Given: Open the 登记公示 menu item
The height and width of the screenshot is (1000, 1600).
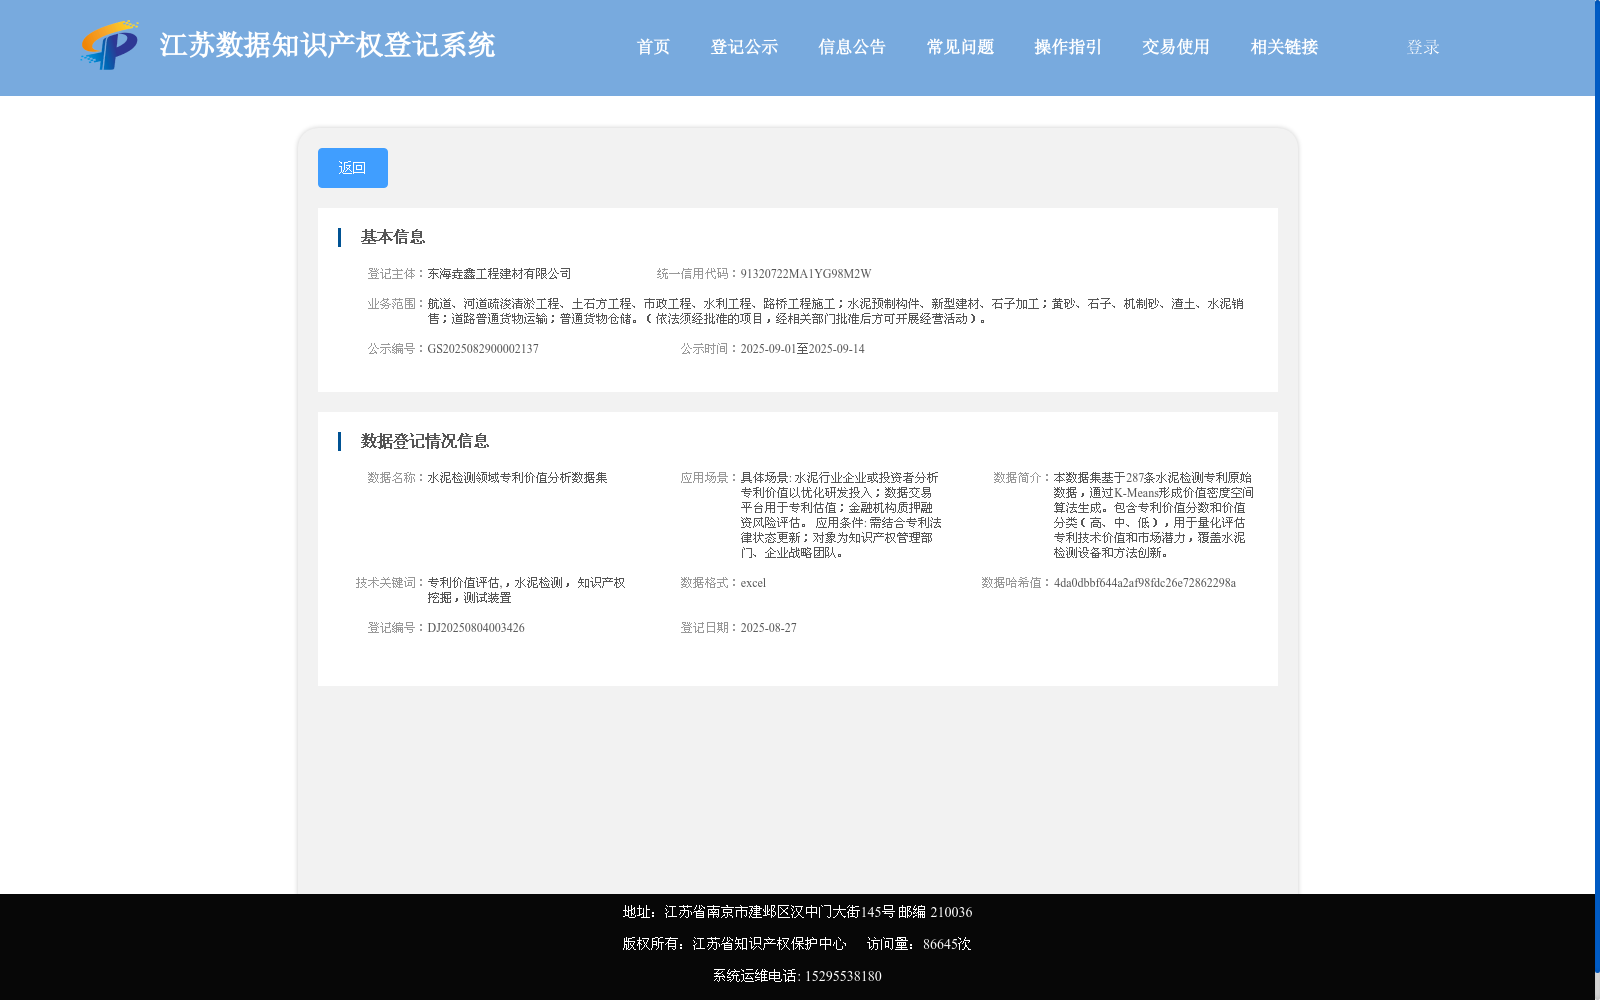Looking at the screenshot, I should [744, 47].
